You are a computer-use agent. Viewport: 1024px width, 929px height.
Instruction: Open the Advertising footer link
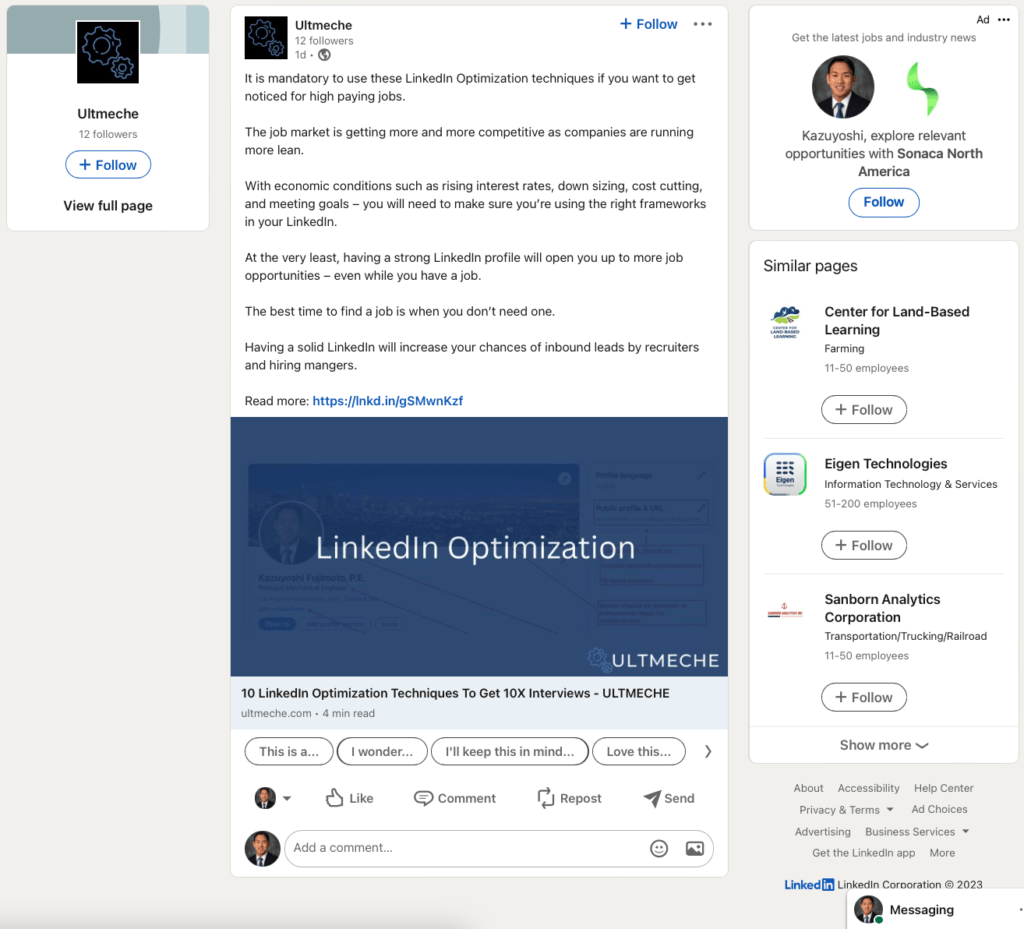click(823, 832)
